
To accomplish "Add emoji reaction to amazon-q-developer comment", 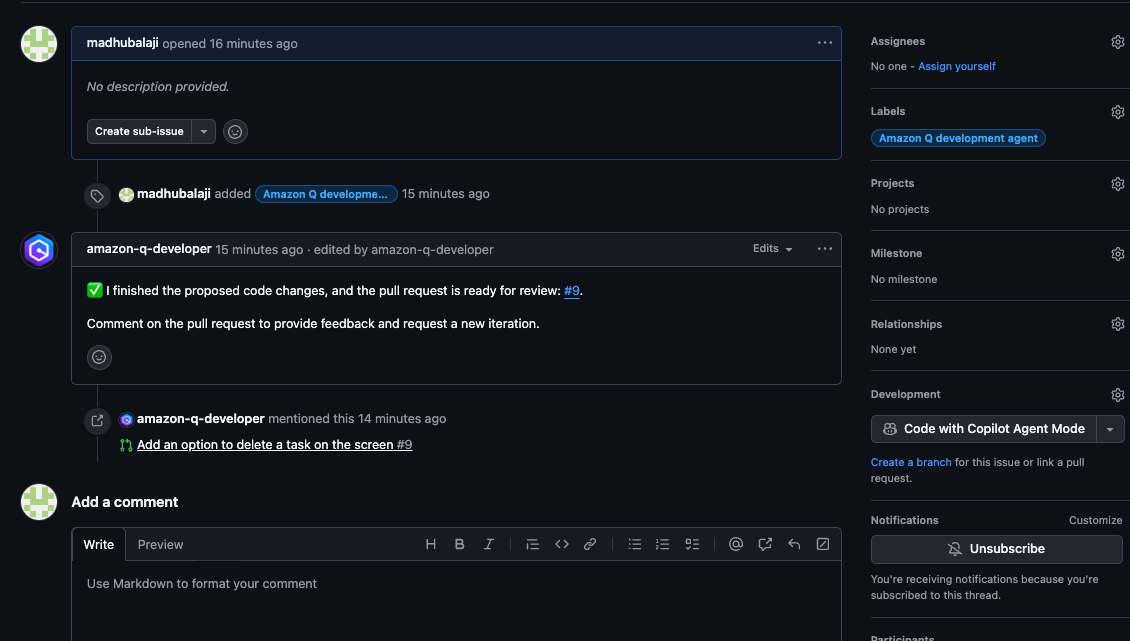I will pyautogui.click(x=99, y=357).
